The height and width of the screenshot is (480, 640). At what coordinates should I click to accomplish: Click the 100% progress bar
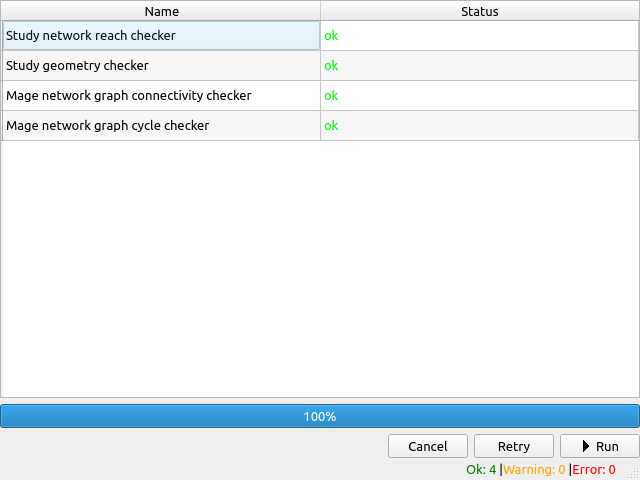click(319, 416)
